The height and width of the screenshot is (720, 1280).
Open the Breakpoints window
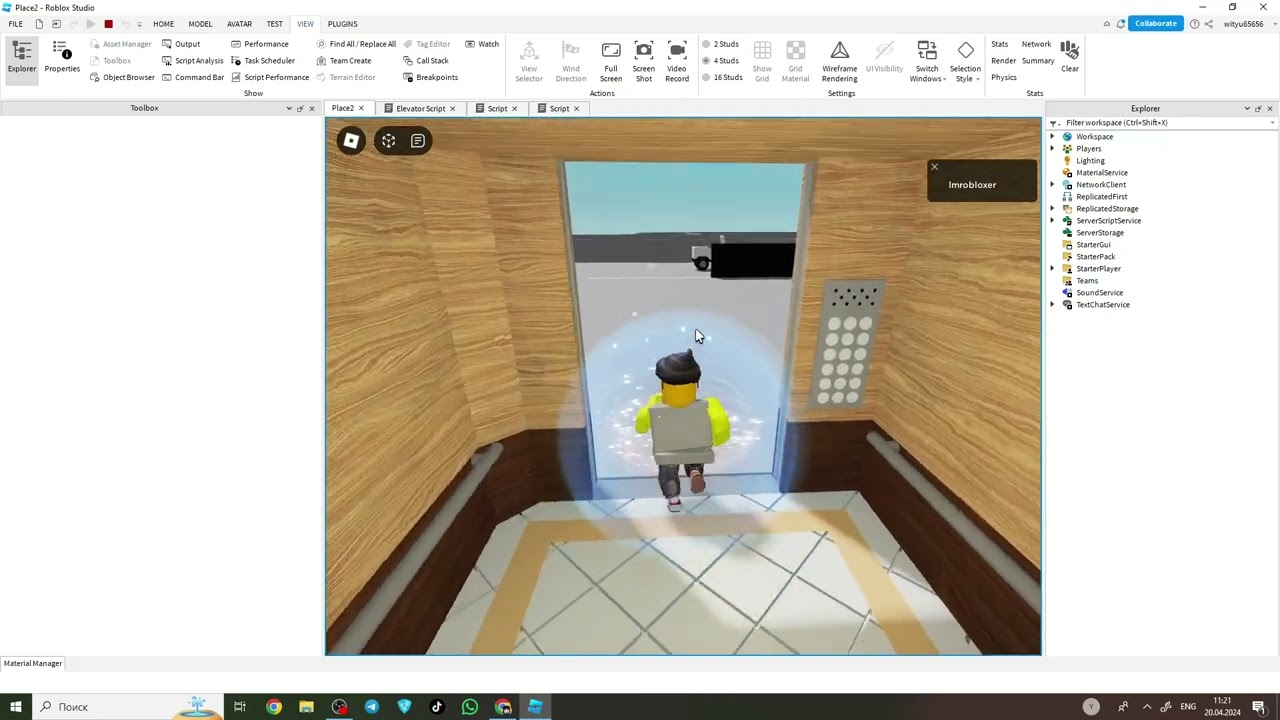pyautogui.click(x=431, y=77)
